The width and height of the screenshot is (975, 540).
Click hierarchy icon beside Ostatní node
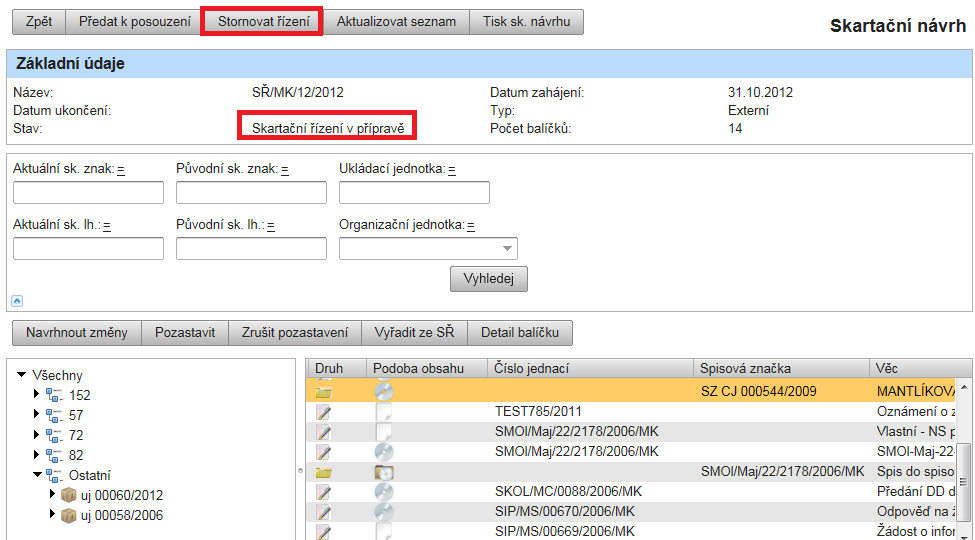point(54,475)
